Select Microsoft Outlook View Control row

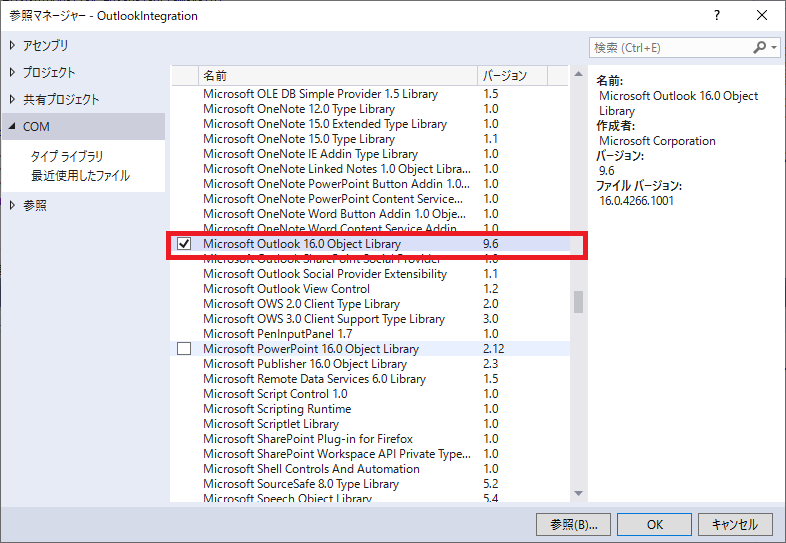point(370,289)
